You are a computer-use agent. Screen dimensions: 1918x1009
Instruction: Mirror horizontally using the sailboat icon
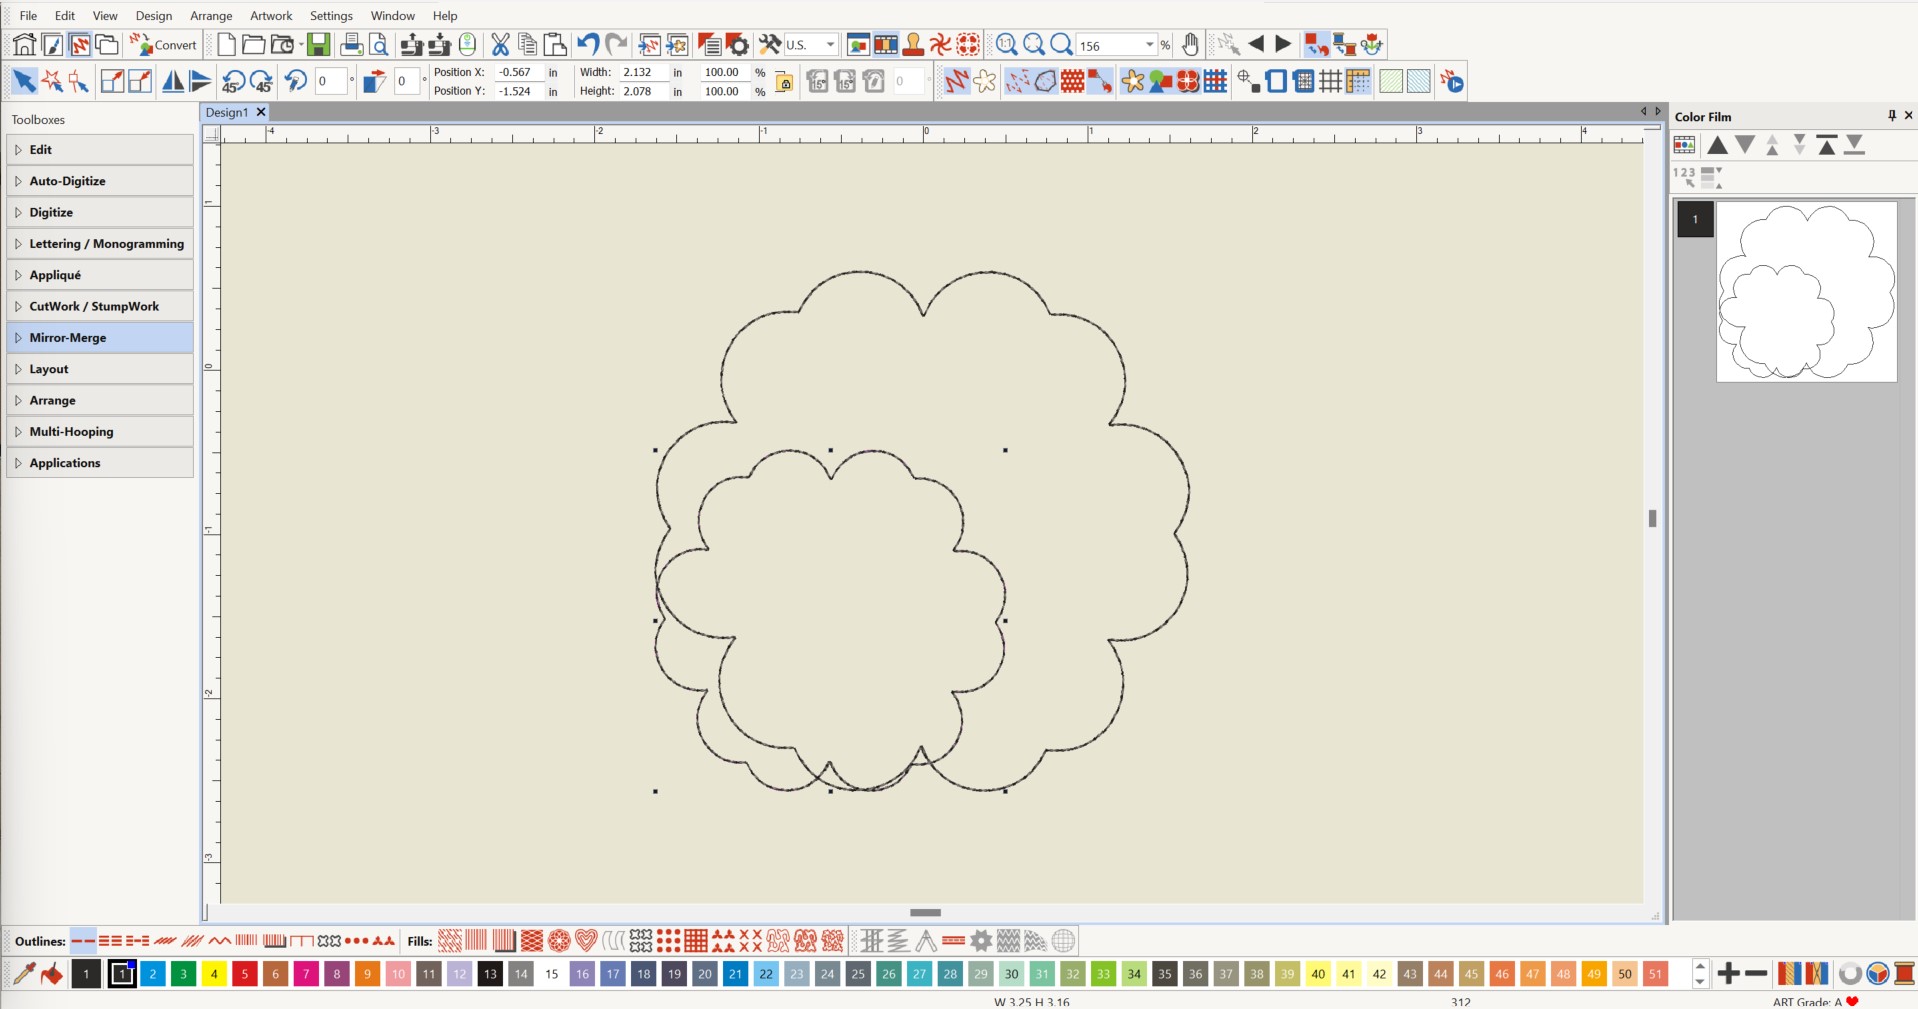point(173,81)
